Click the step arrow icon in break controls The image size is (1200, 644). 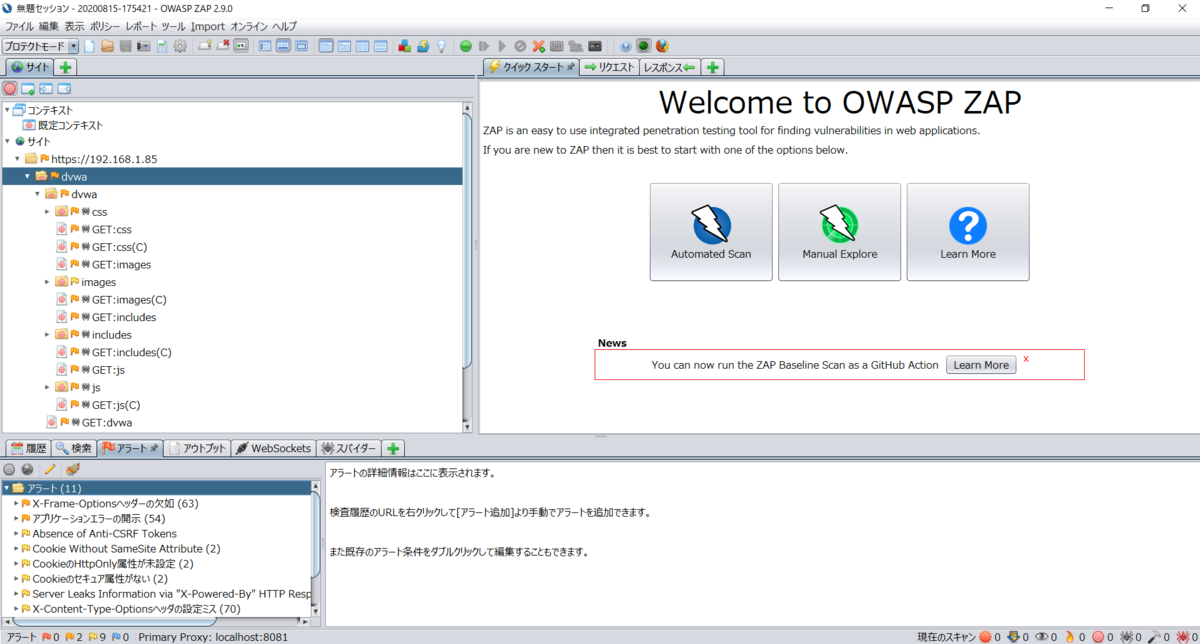[483, 46]
